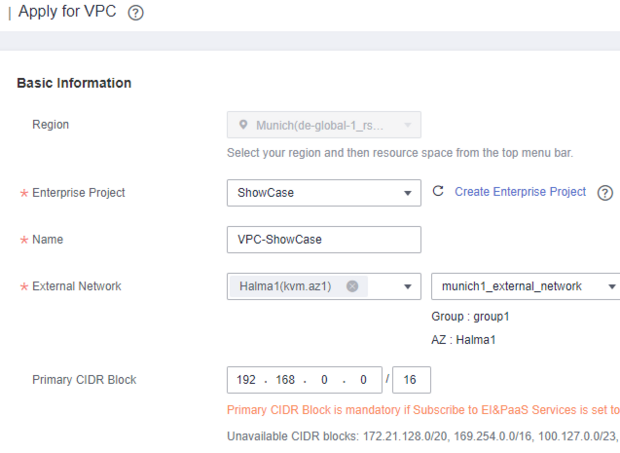The height and width of the screenshot is (453, 620).
Task: Expand the Halma1(kvm.az1) External Network dropdown arrow
Action: 407,287
